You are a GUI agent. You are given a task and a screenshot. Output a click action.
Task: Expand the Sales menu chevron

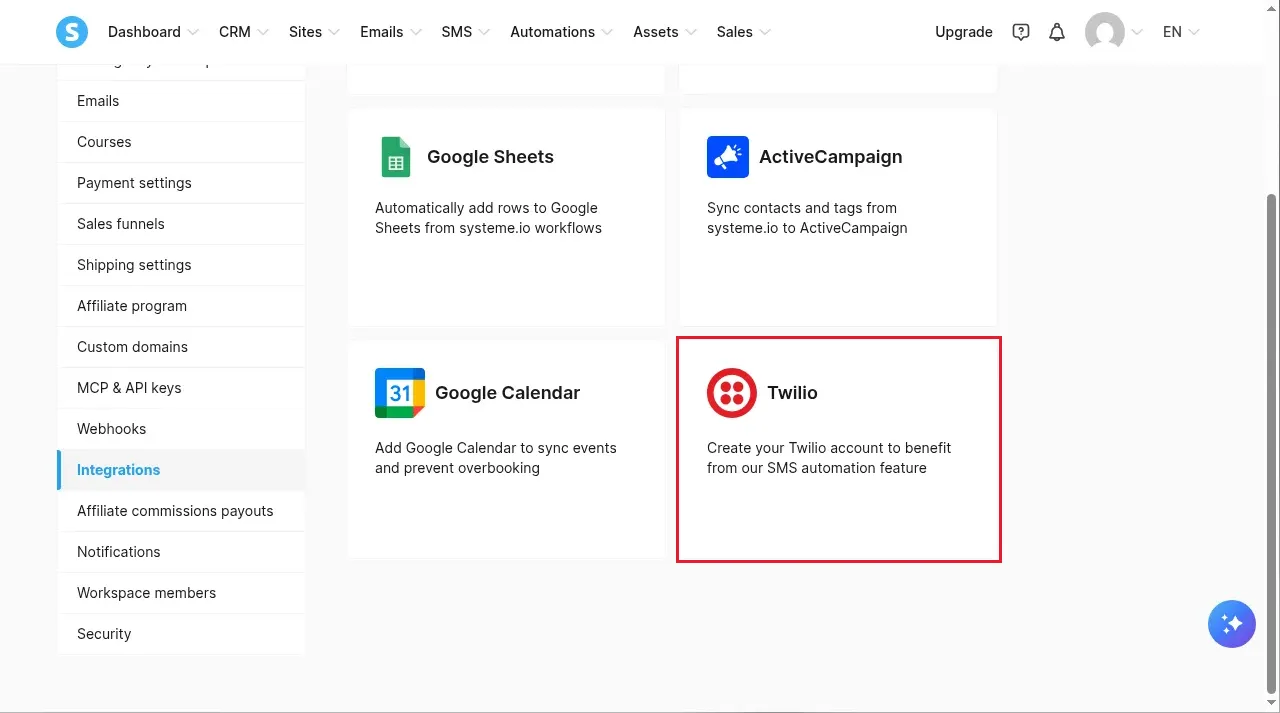pos(765,32)
